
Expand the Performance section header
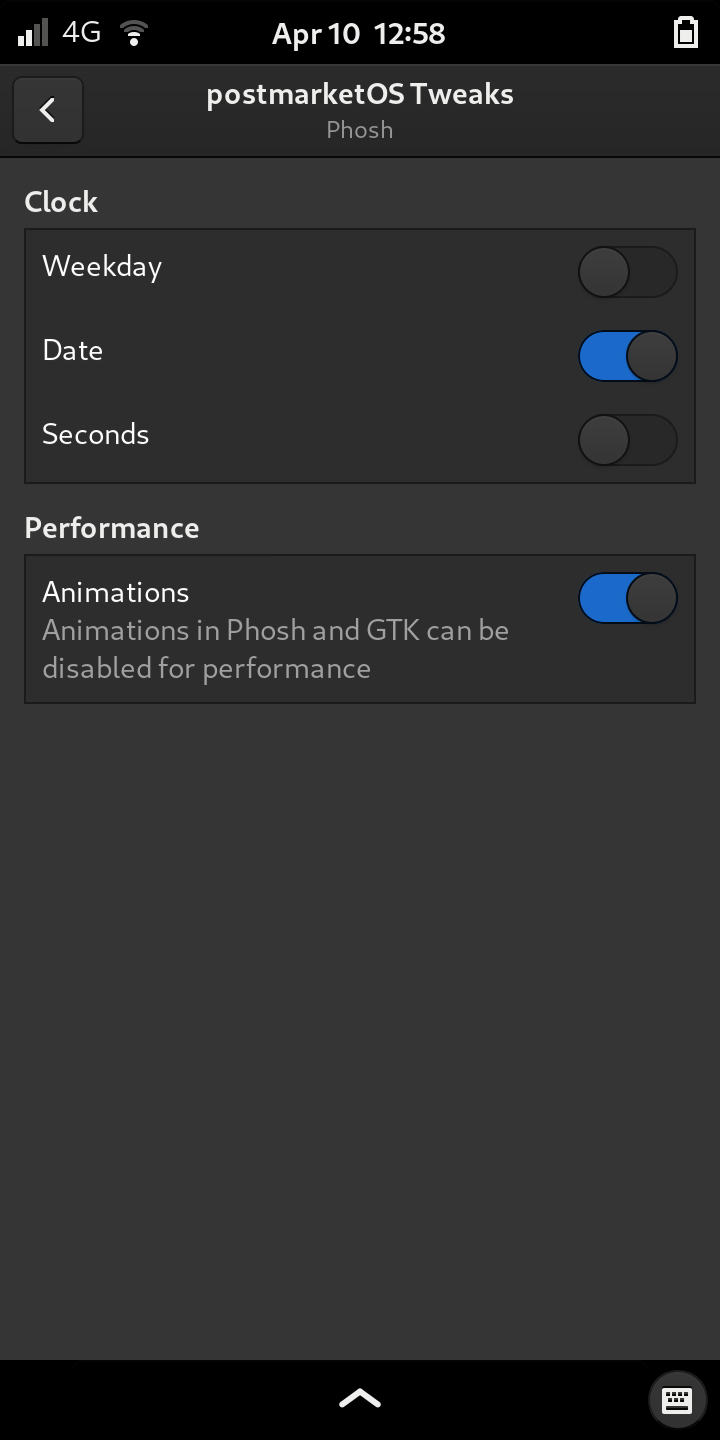pos(112,528)
